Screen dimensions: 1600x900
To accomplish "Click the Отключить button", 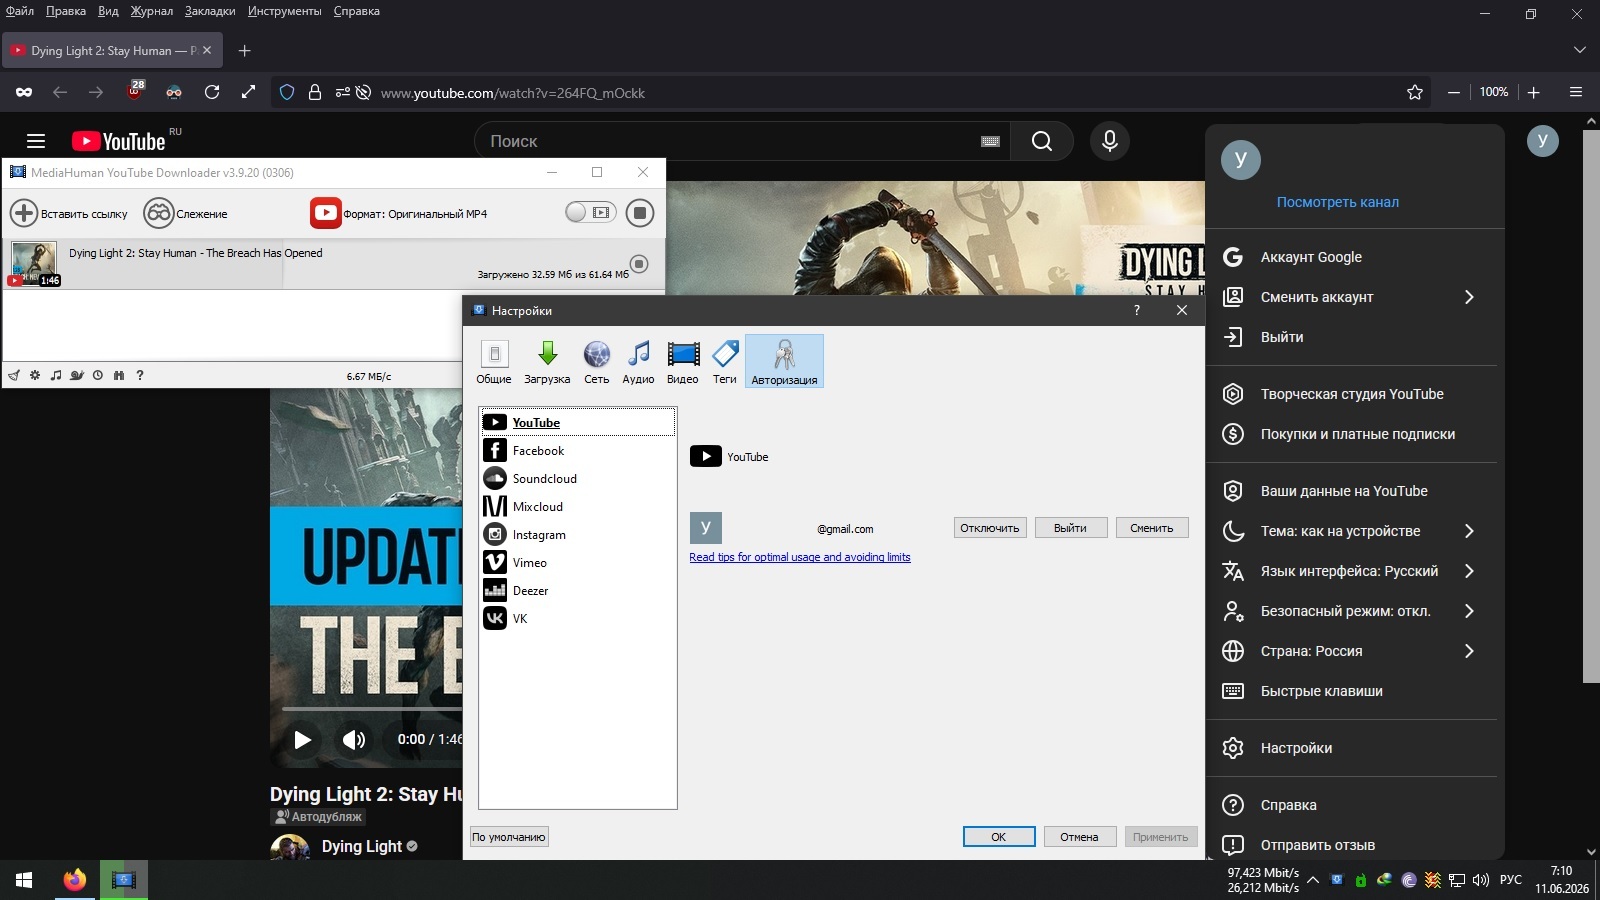I will point(990,528).
